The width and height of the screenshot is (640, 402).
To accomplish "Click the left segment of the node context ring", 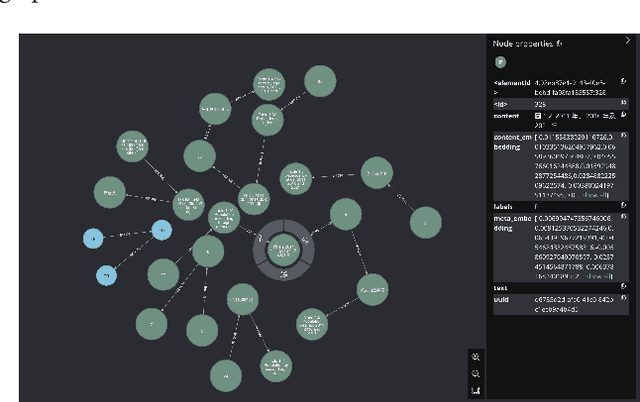I will [x=259, y=243].
